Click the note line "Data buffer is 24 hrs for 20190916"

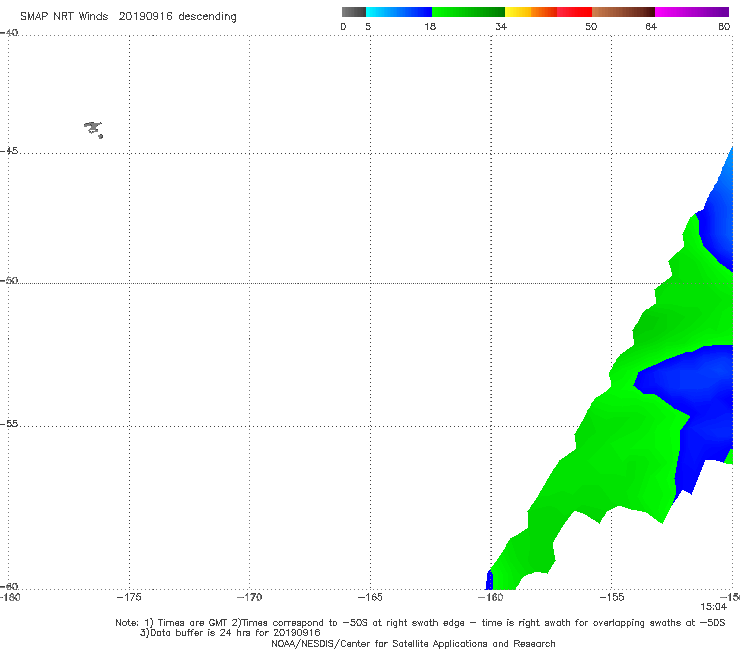pos(230,633)
